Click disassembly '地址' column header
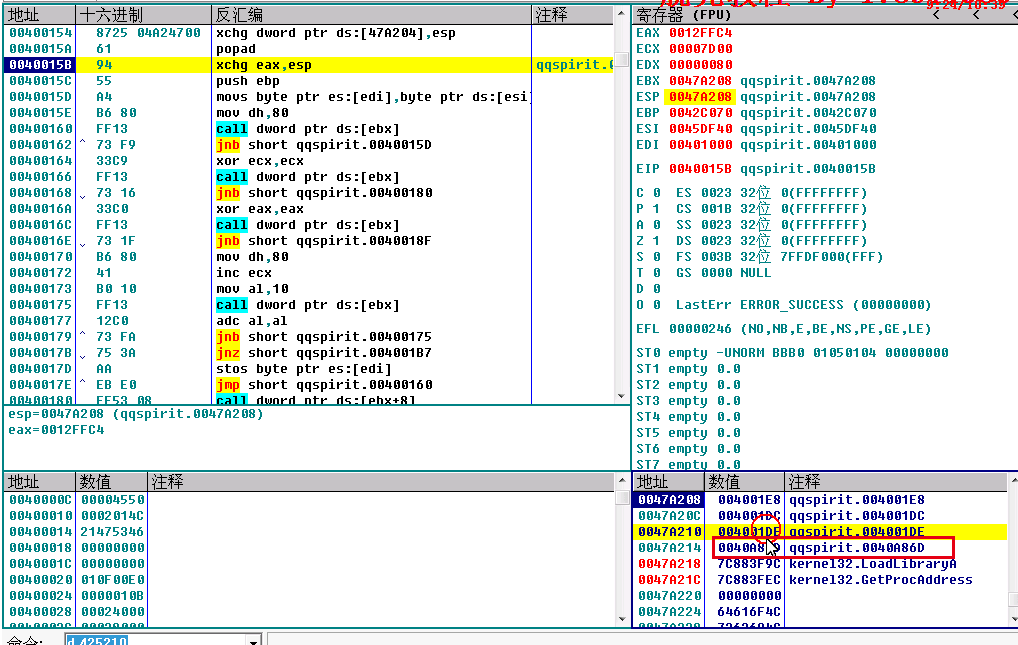Viewport: 1018px width, 645px height. (40, 14)
